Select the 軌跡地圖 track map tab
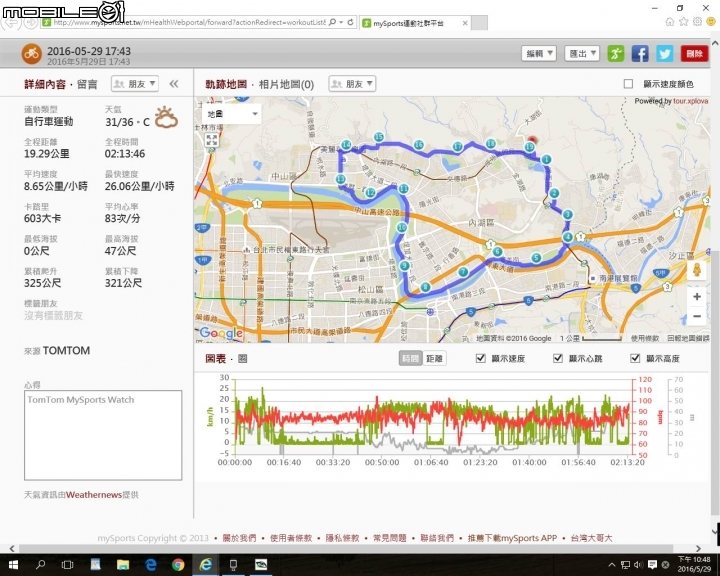 [226, 84]
